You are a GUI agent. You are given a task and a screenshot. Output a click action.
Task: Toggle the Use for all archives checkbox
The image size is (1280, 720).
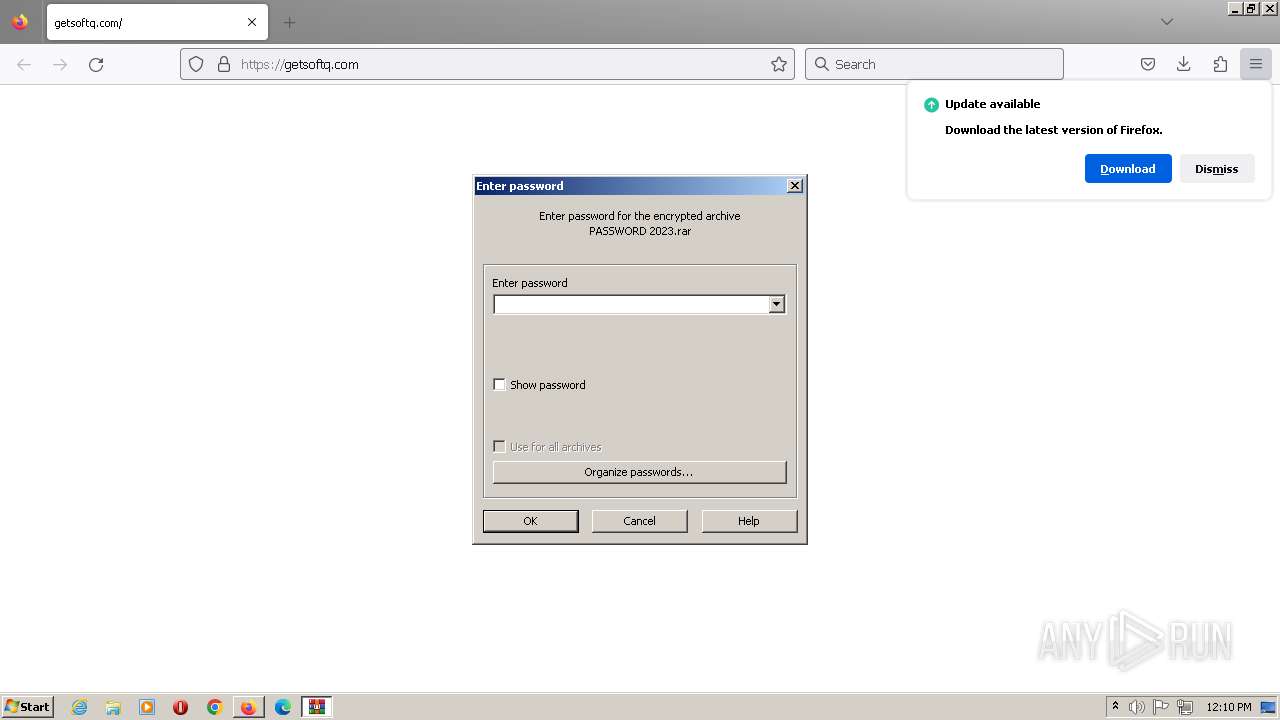pos(500,447)
